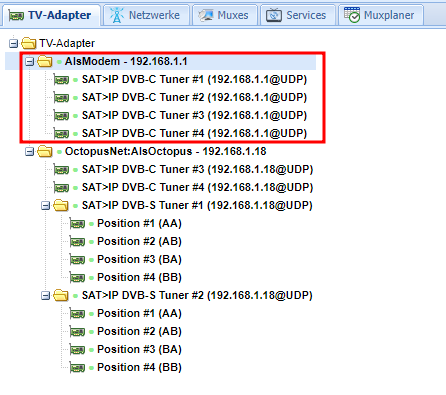Select 'SAT>IP DVB-C Tuner #4 (192.168.1.18@UDP)'
This screenshot has width=446, height=395.
click(x=198, y=188)
